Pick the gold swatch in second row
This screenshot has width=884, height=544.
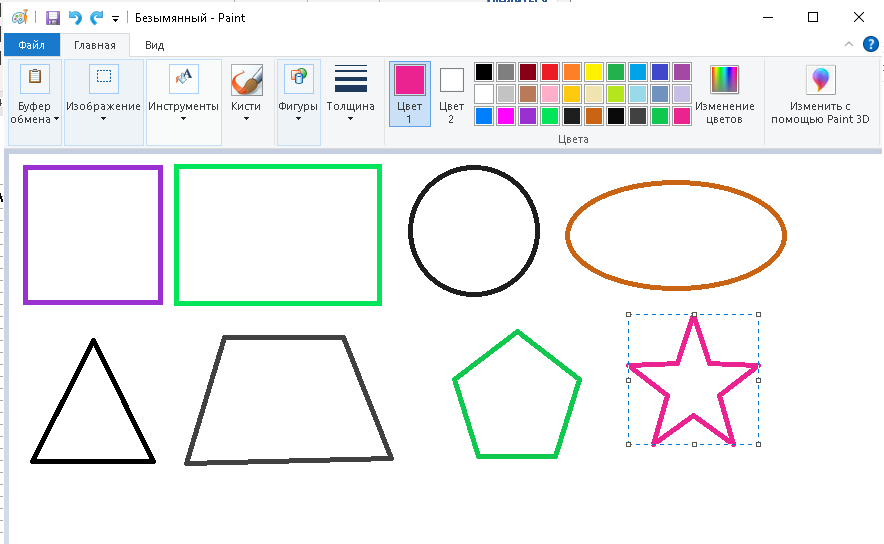(x=572, y=94)
